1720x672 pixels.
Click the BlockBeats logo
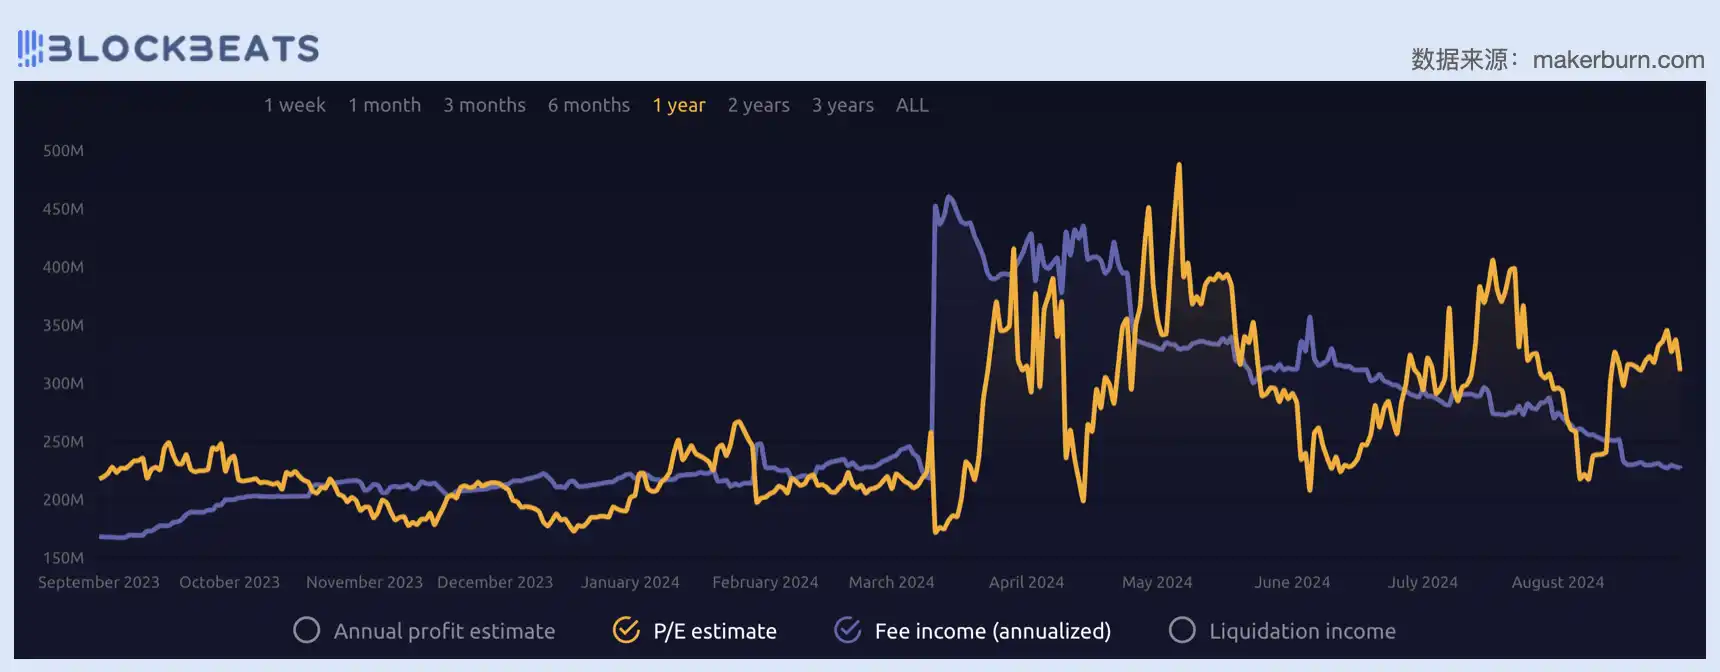(168, 48)
